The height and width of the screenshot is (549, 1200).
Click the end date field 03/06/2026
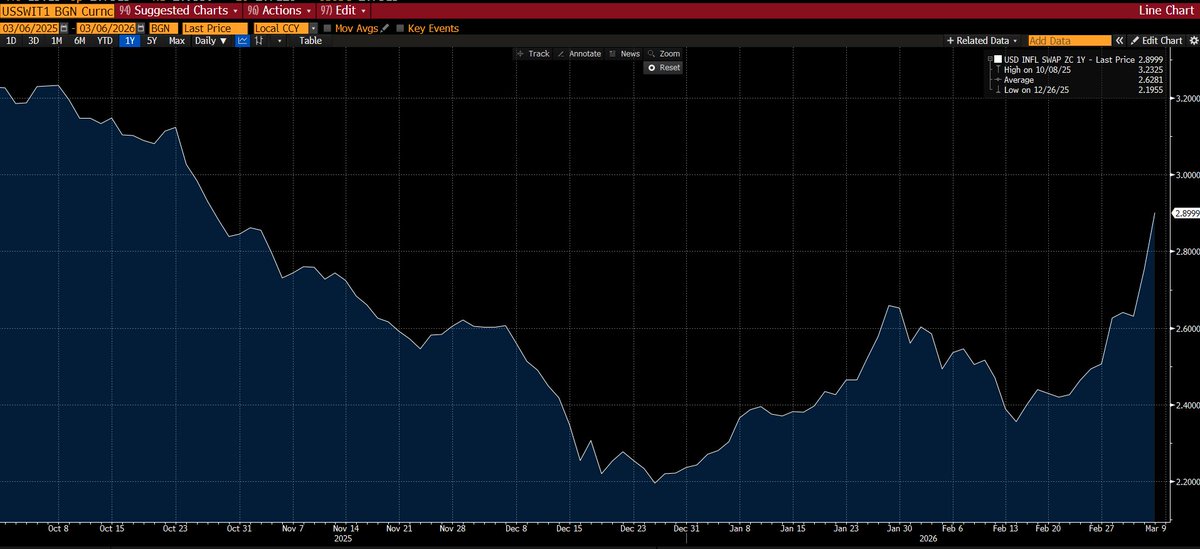(106, 28)
